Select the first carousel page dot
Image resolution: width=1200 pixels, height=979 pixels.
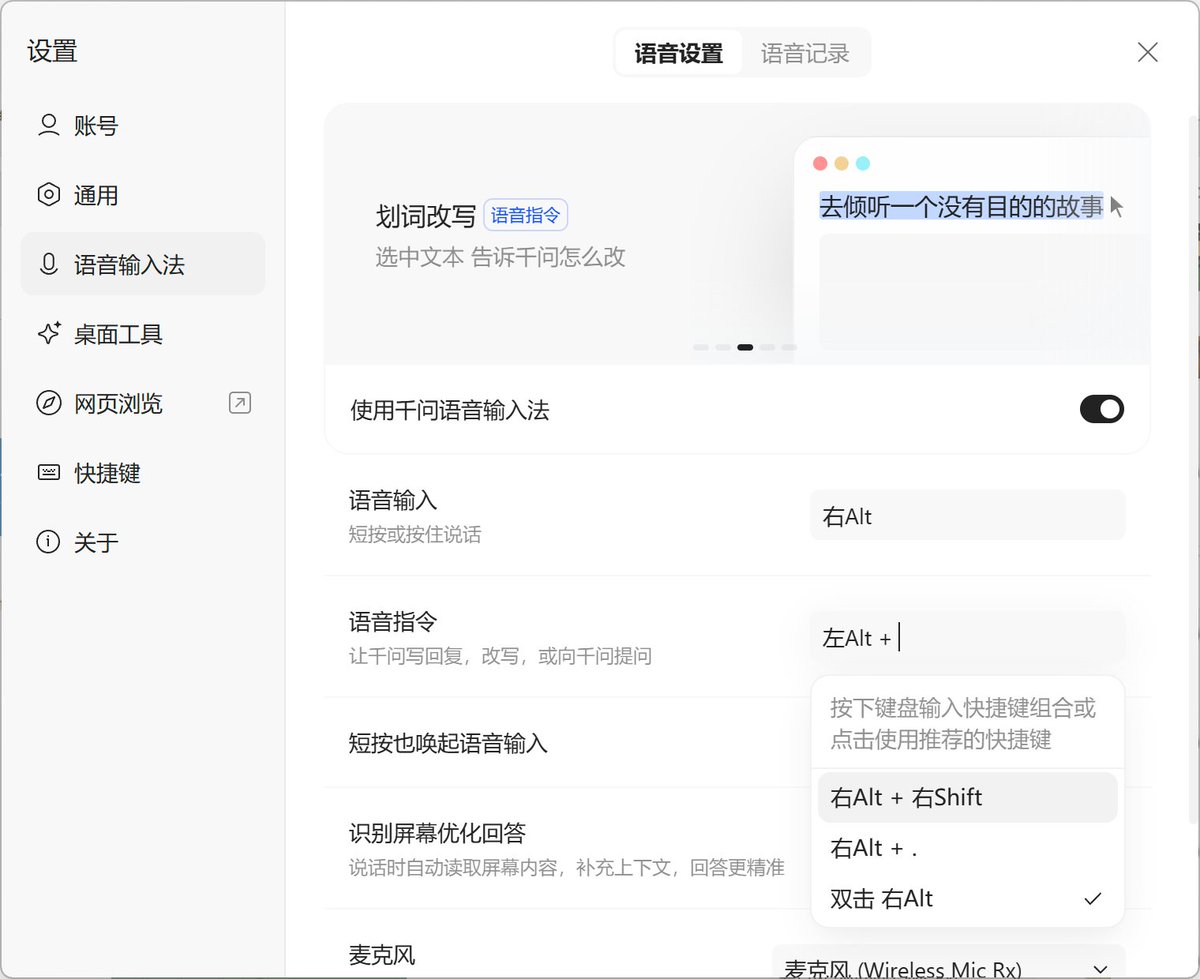[x=701, y=347]
